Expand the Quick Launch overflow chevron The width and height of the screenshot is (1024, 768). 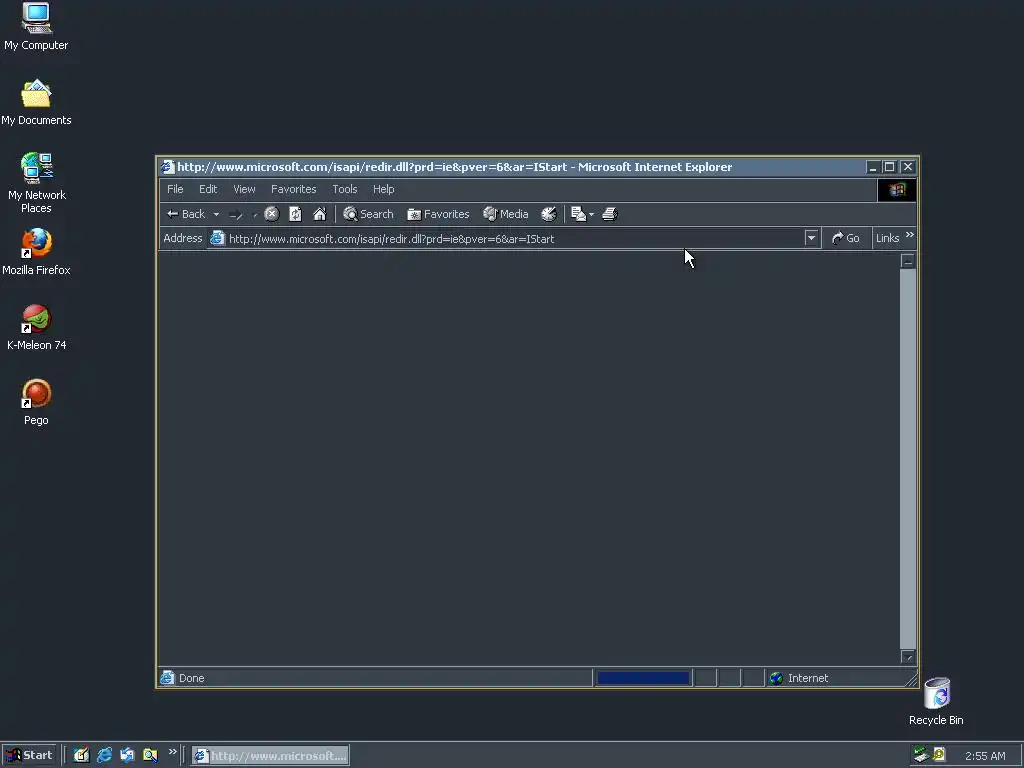[x=172, y=752]
